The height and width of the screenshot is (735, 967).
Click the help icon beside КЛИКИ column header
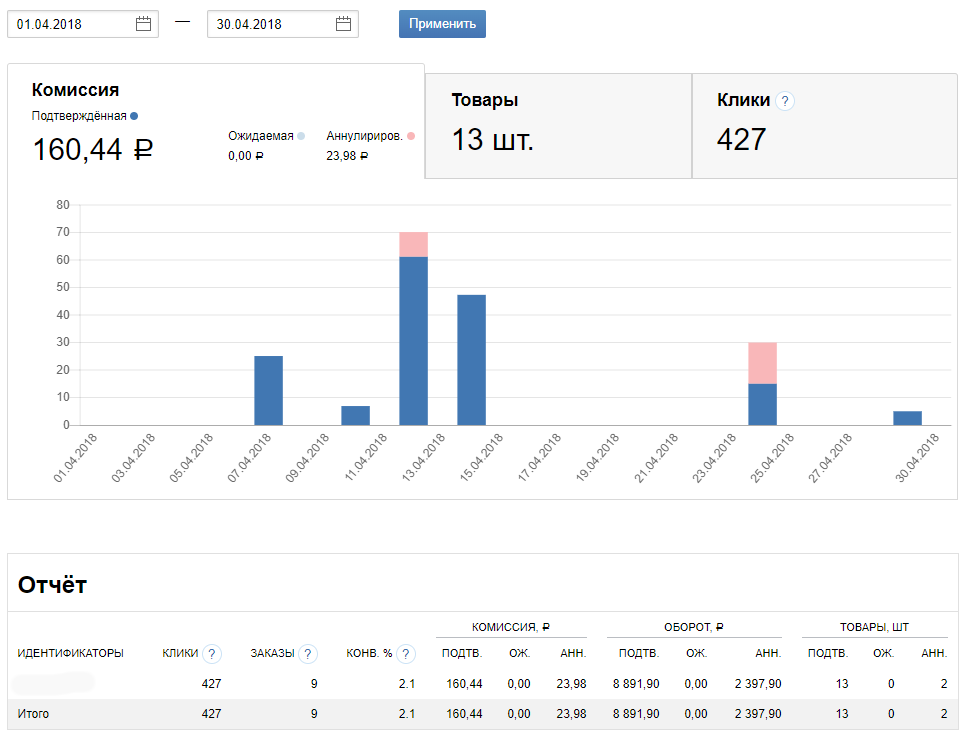pyautogui.click(x=211, y=654)
